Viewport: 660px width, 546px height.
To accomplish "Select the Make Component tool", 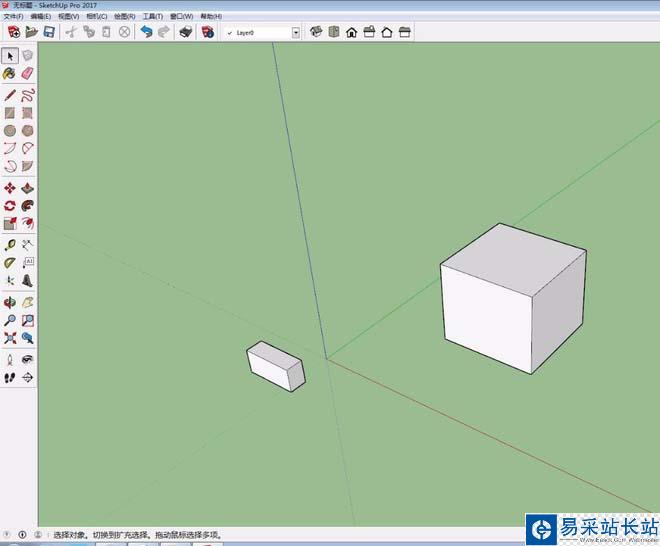I will 27,56.
